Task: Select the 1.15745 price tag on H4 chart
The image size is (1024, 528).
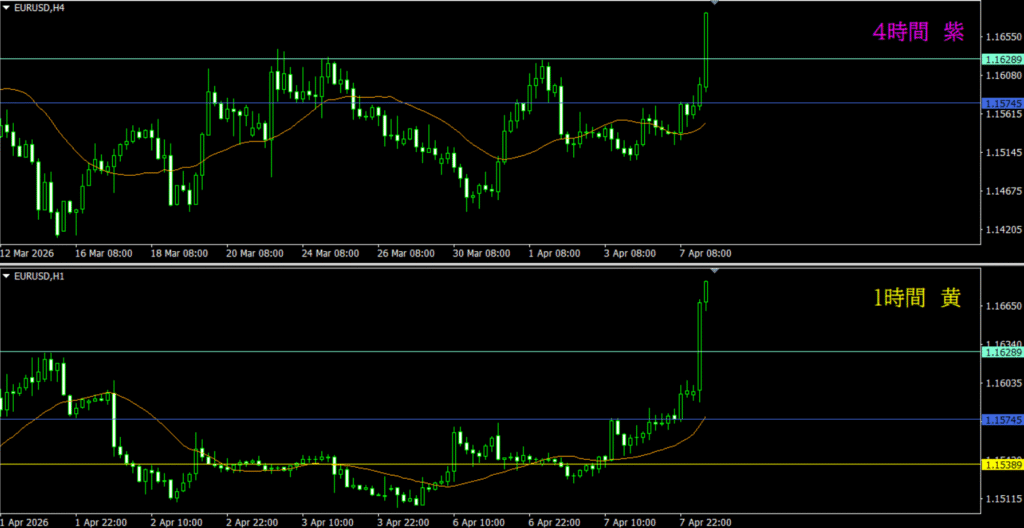Action: point(1001,103)
